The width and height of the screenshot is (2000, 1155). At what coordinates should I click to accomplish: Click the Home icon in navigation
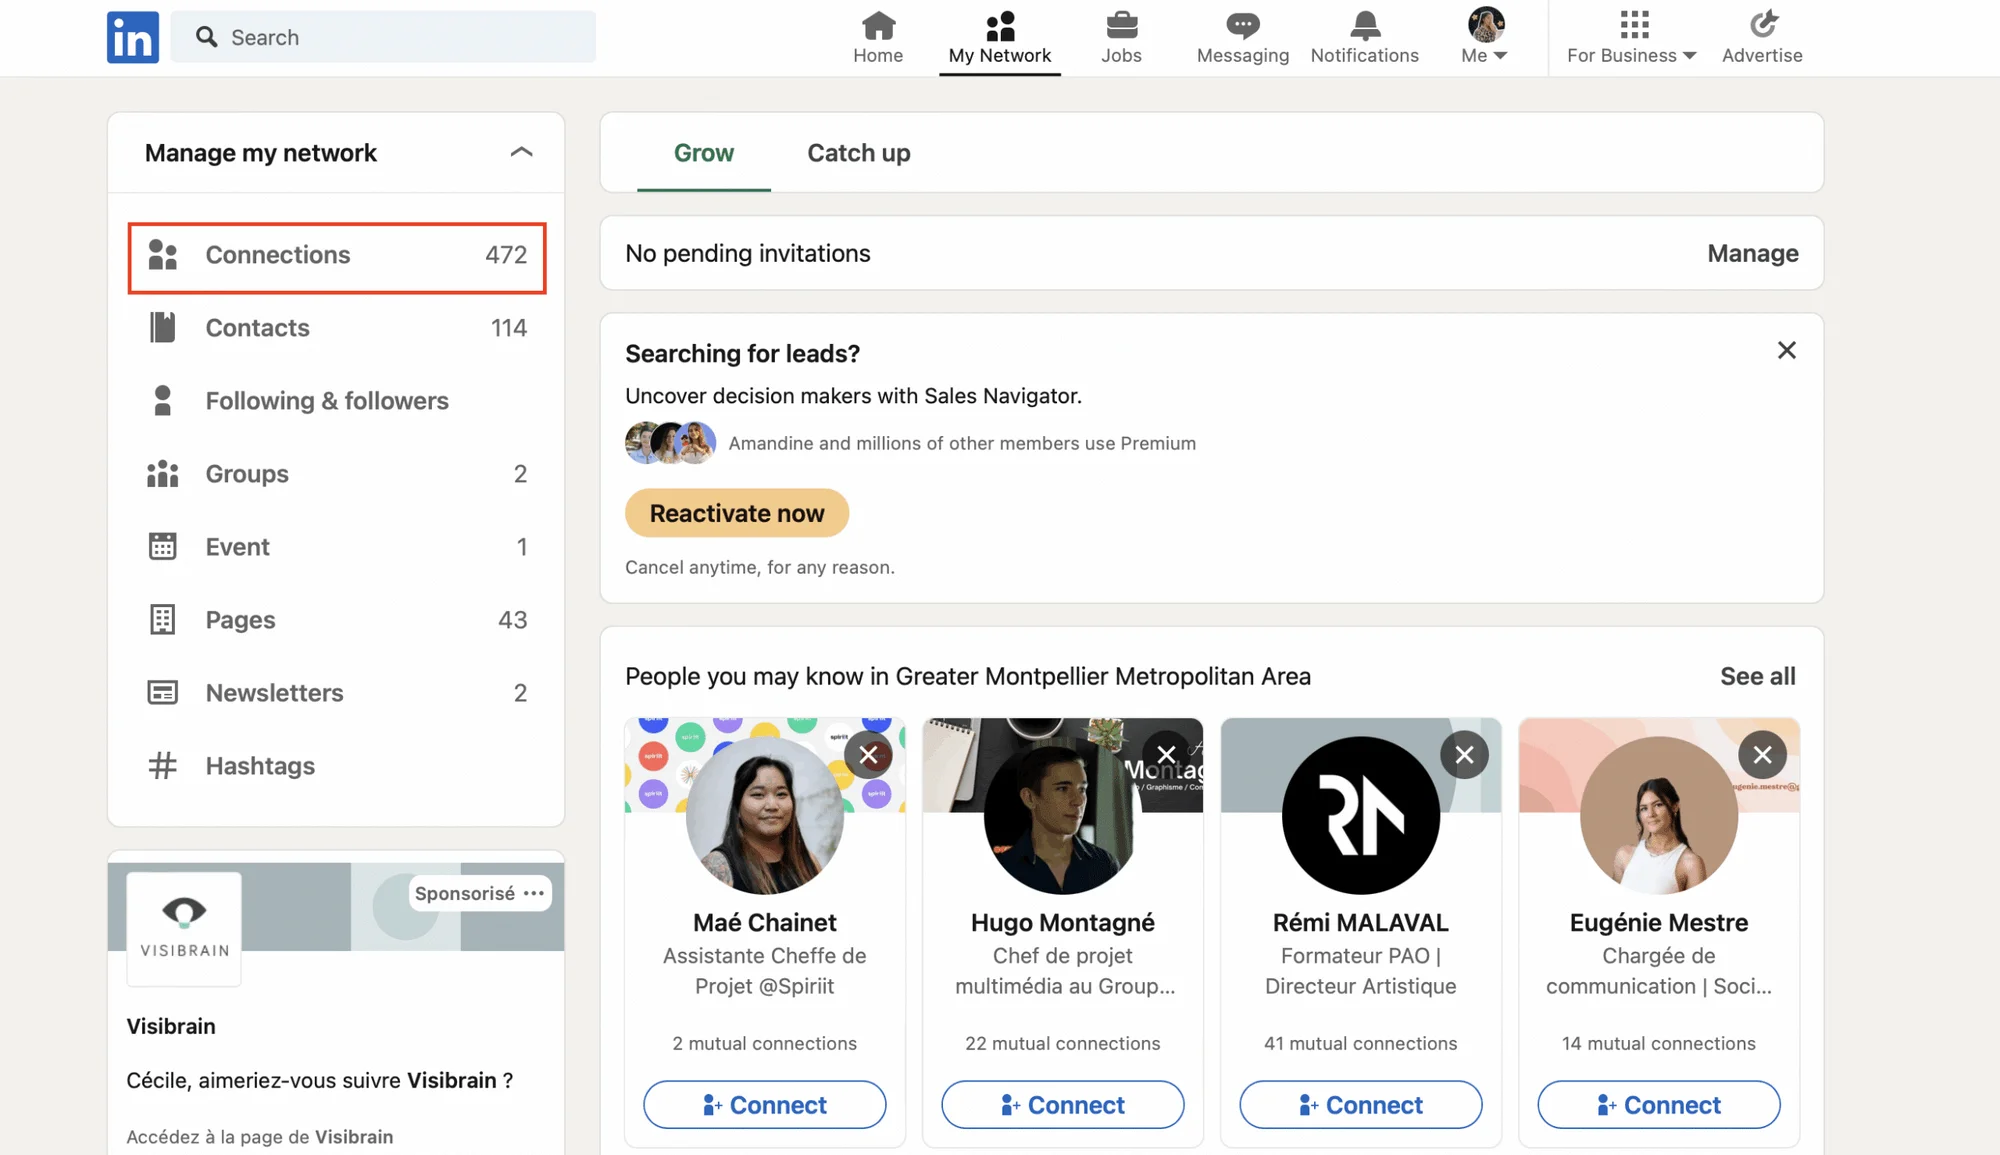coord(878,24)
